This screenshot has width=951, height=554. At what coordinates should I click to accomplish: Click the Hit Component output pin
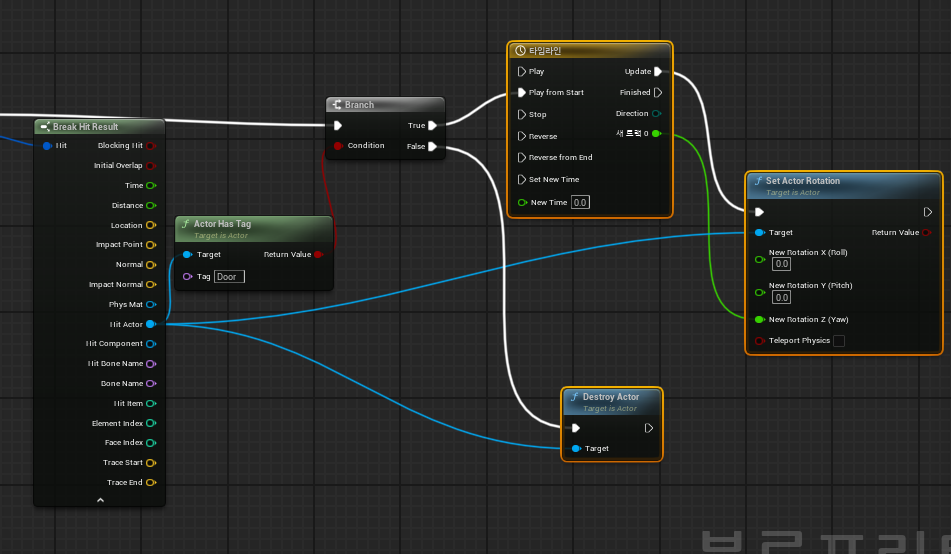(x=151, y=343)
